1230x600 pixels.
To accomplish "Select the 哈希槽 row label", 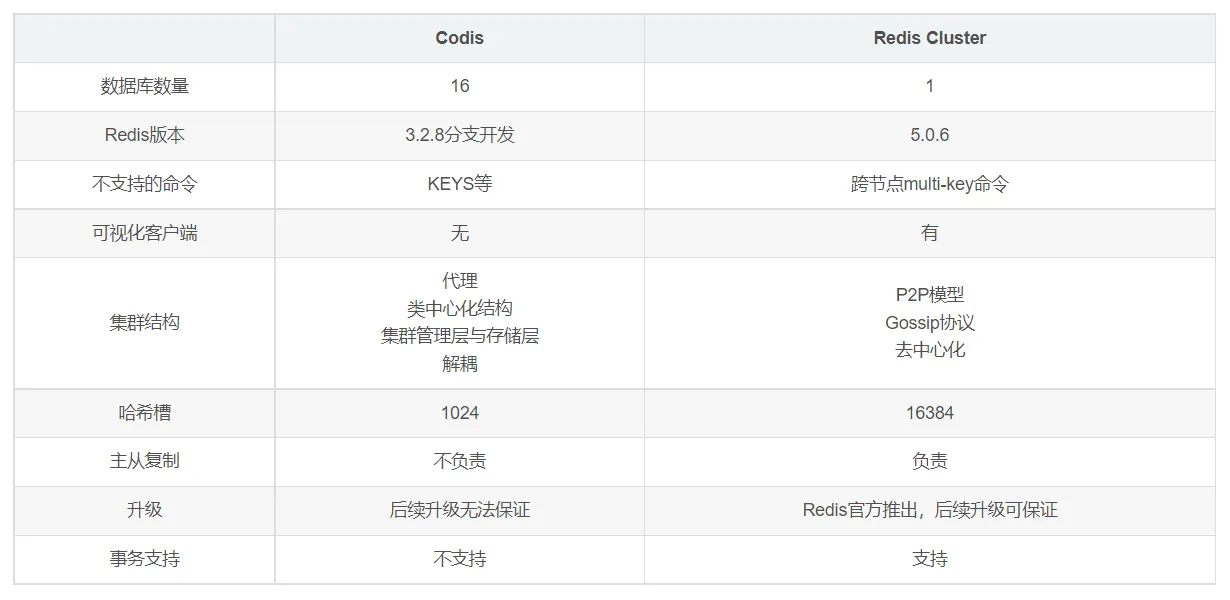I will click(145, 412).
